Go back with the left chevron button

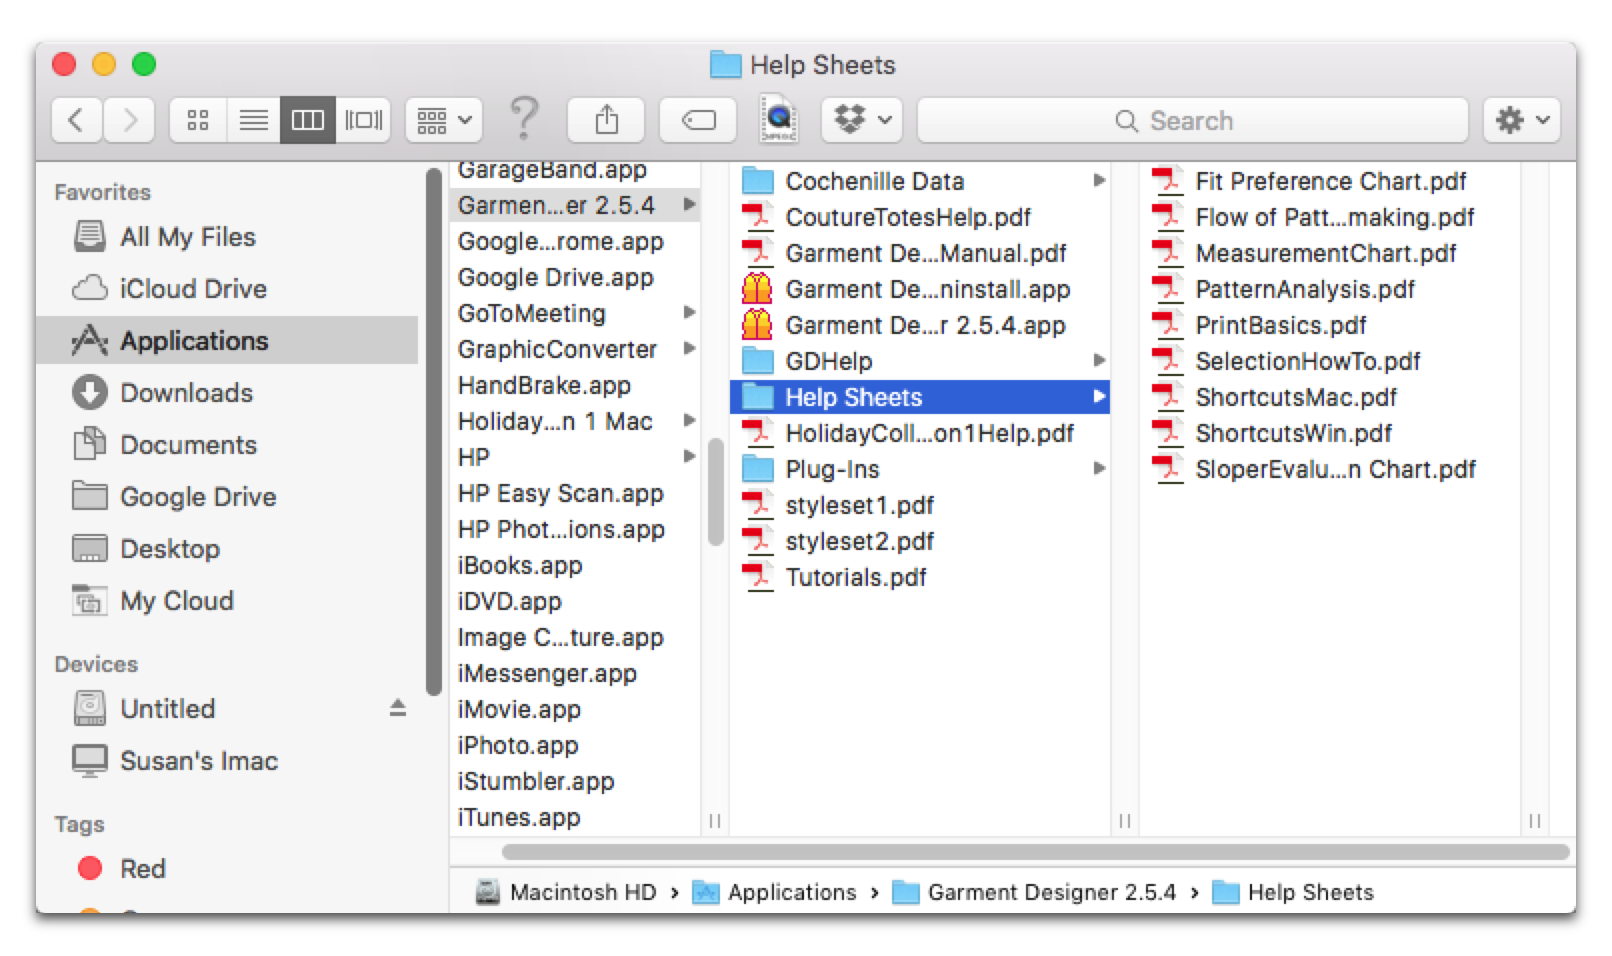coord(77,121)
